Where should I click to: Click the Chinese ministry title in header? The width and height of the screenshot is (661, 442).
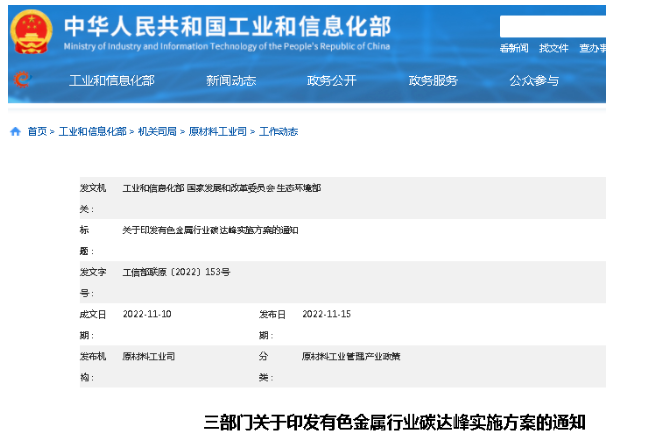(228, 26)
